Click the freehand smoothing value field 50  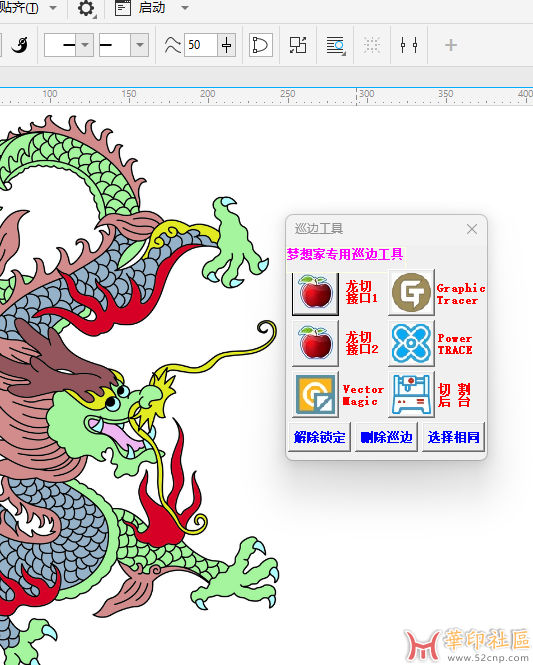coord(201,45)
